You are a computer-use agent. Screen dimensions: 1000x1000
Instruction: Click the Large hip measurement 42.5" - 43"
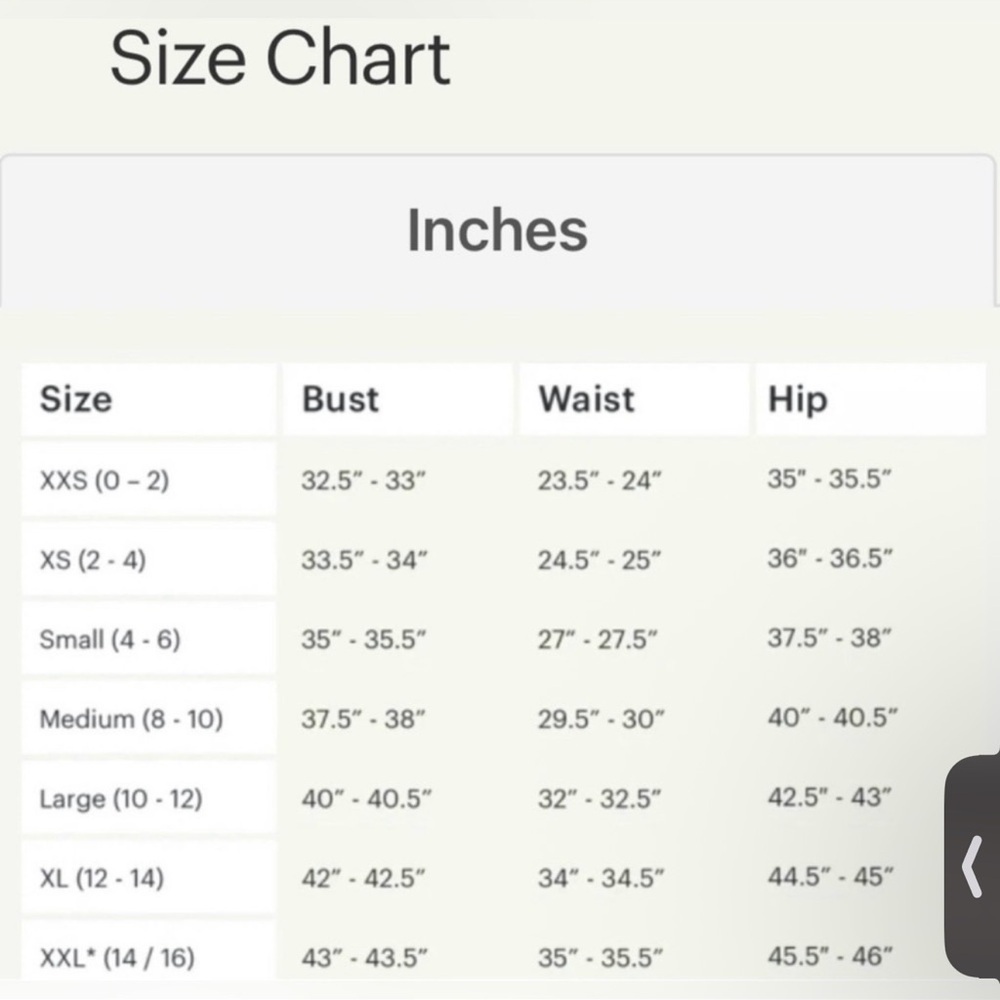[x=830, y=798]
